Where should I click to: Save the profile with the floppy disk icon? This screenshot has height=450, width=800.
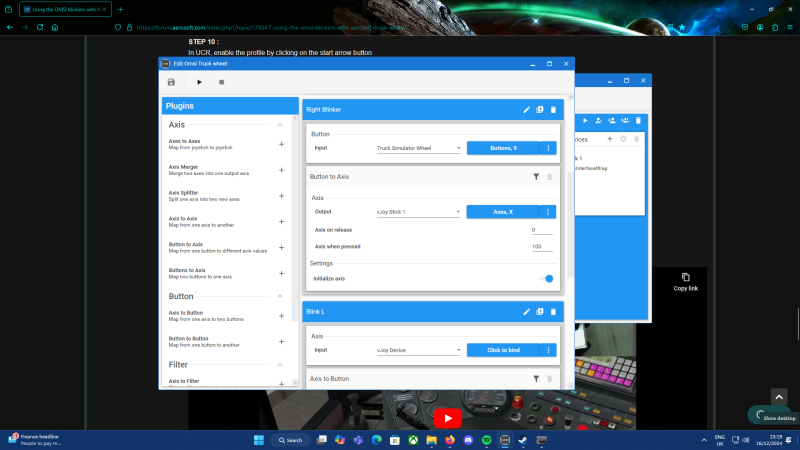171,82
